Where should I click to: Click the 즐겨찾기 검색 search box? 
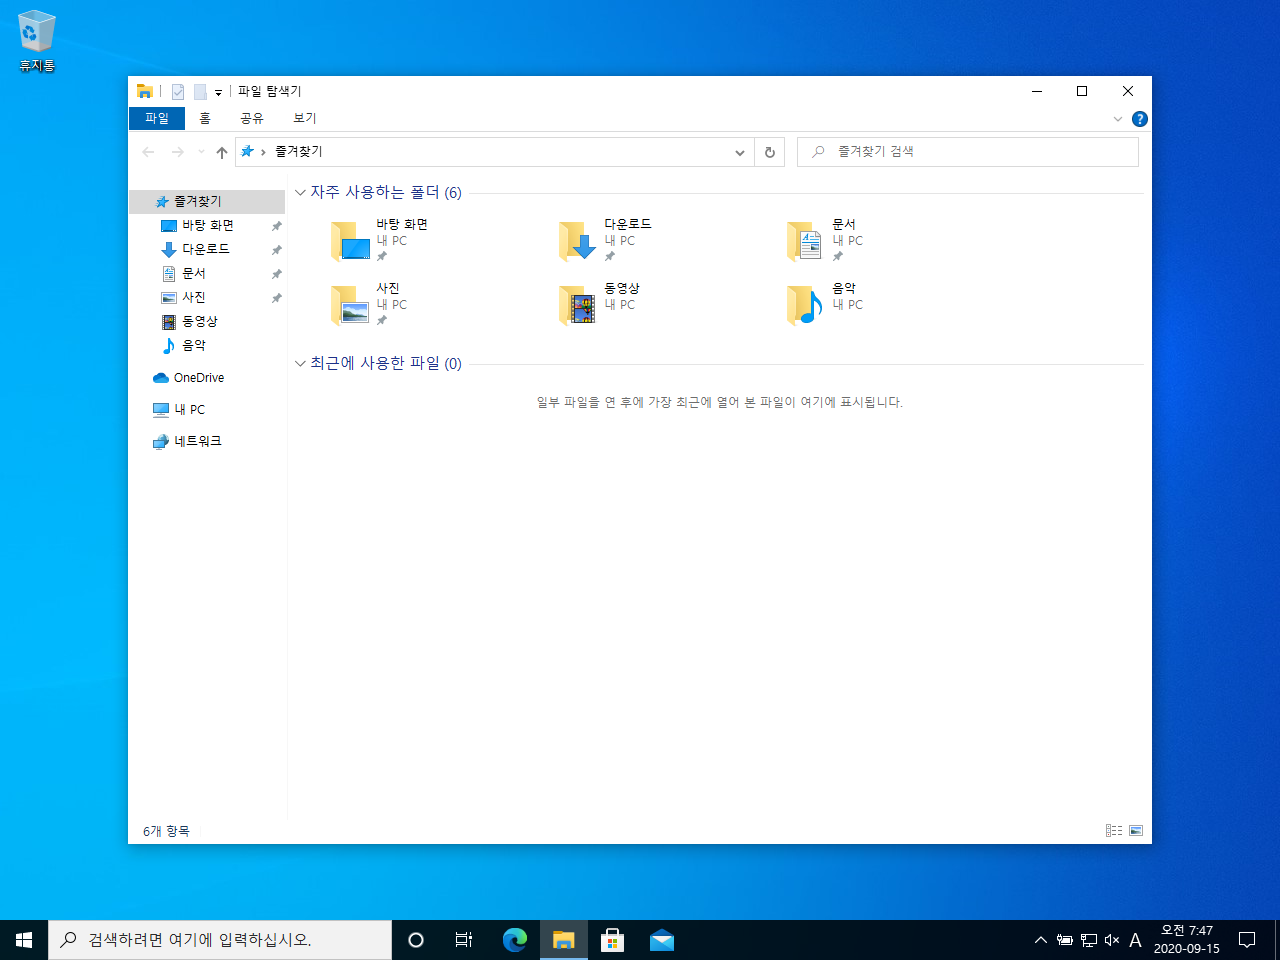[968, 152]
